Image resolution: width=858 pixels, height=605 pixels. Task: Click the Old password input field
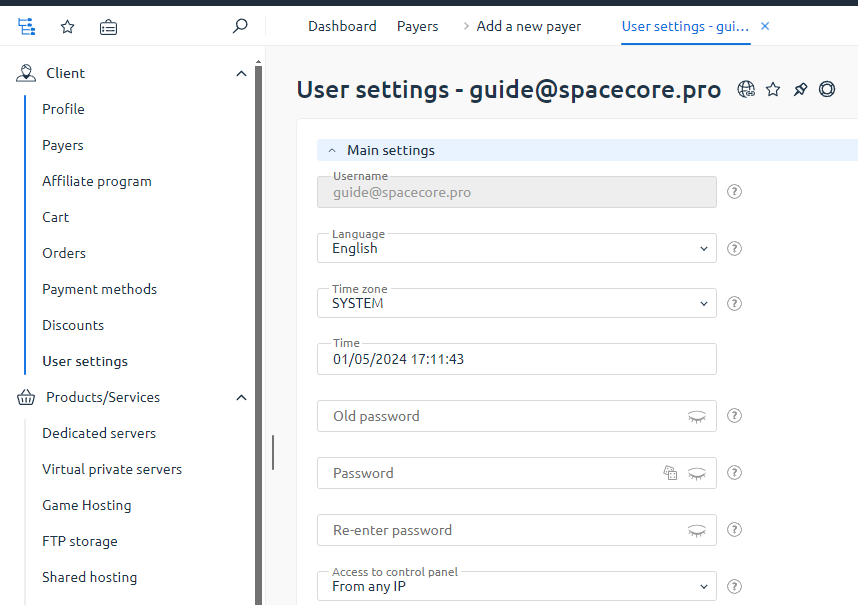(x=500, y=416)
